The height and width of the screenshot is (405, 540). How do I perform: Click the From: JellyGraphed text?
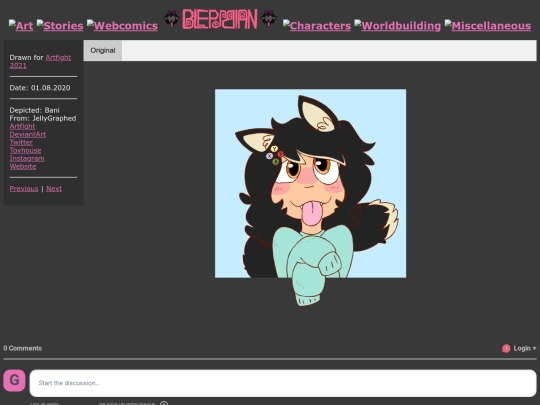click(x=43, y=118)
